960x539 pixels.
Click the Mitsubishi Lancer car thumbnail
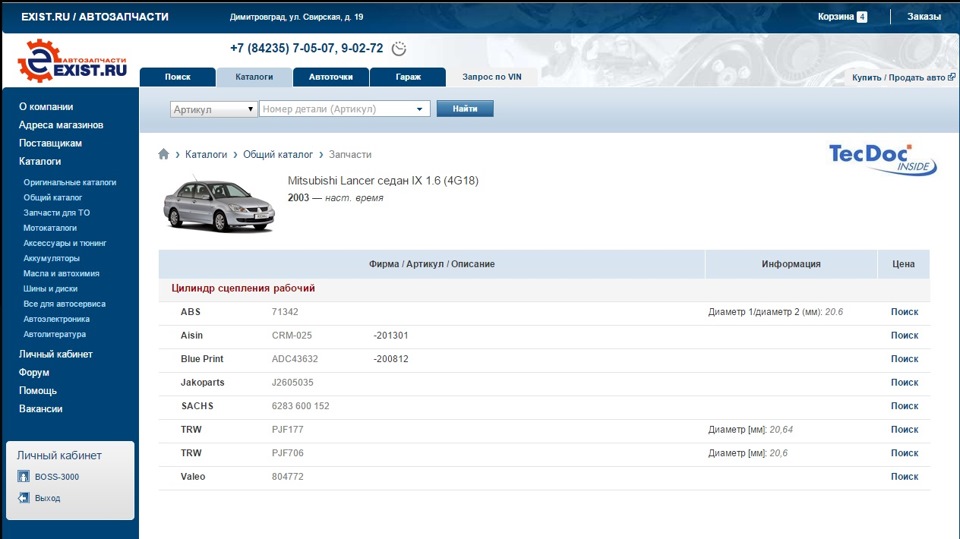[219, 205]
